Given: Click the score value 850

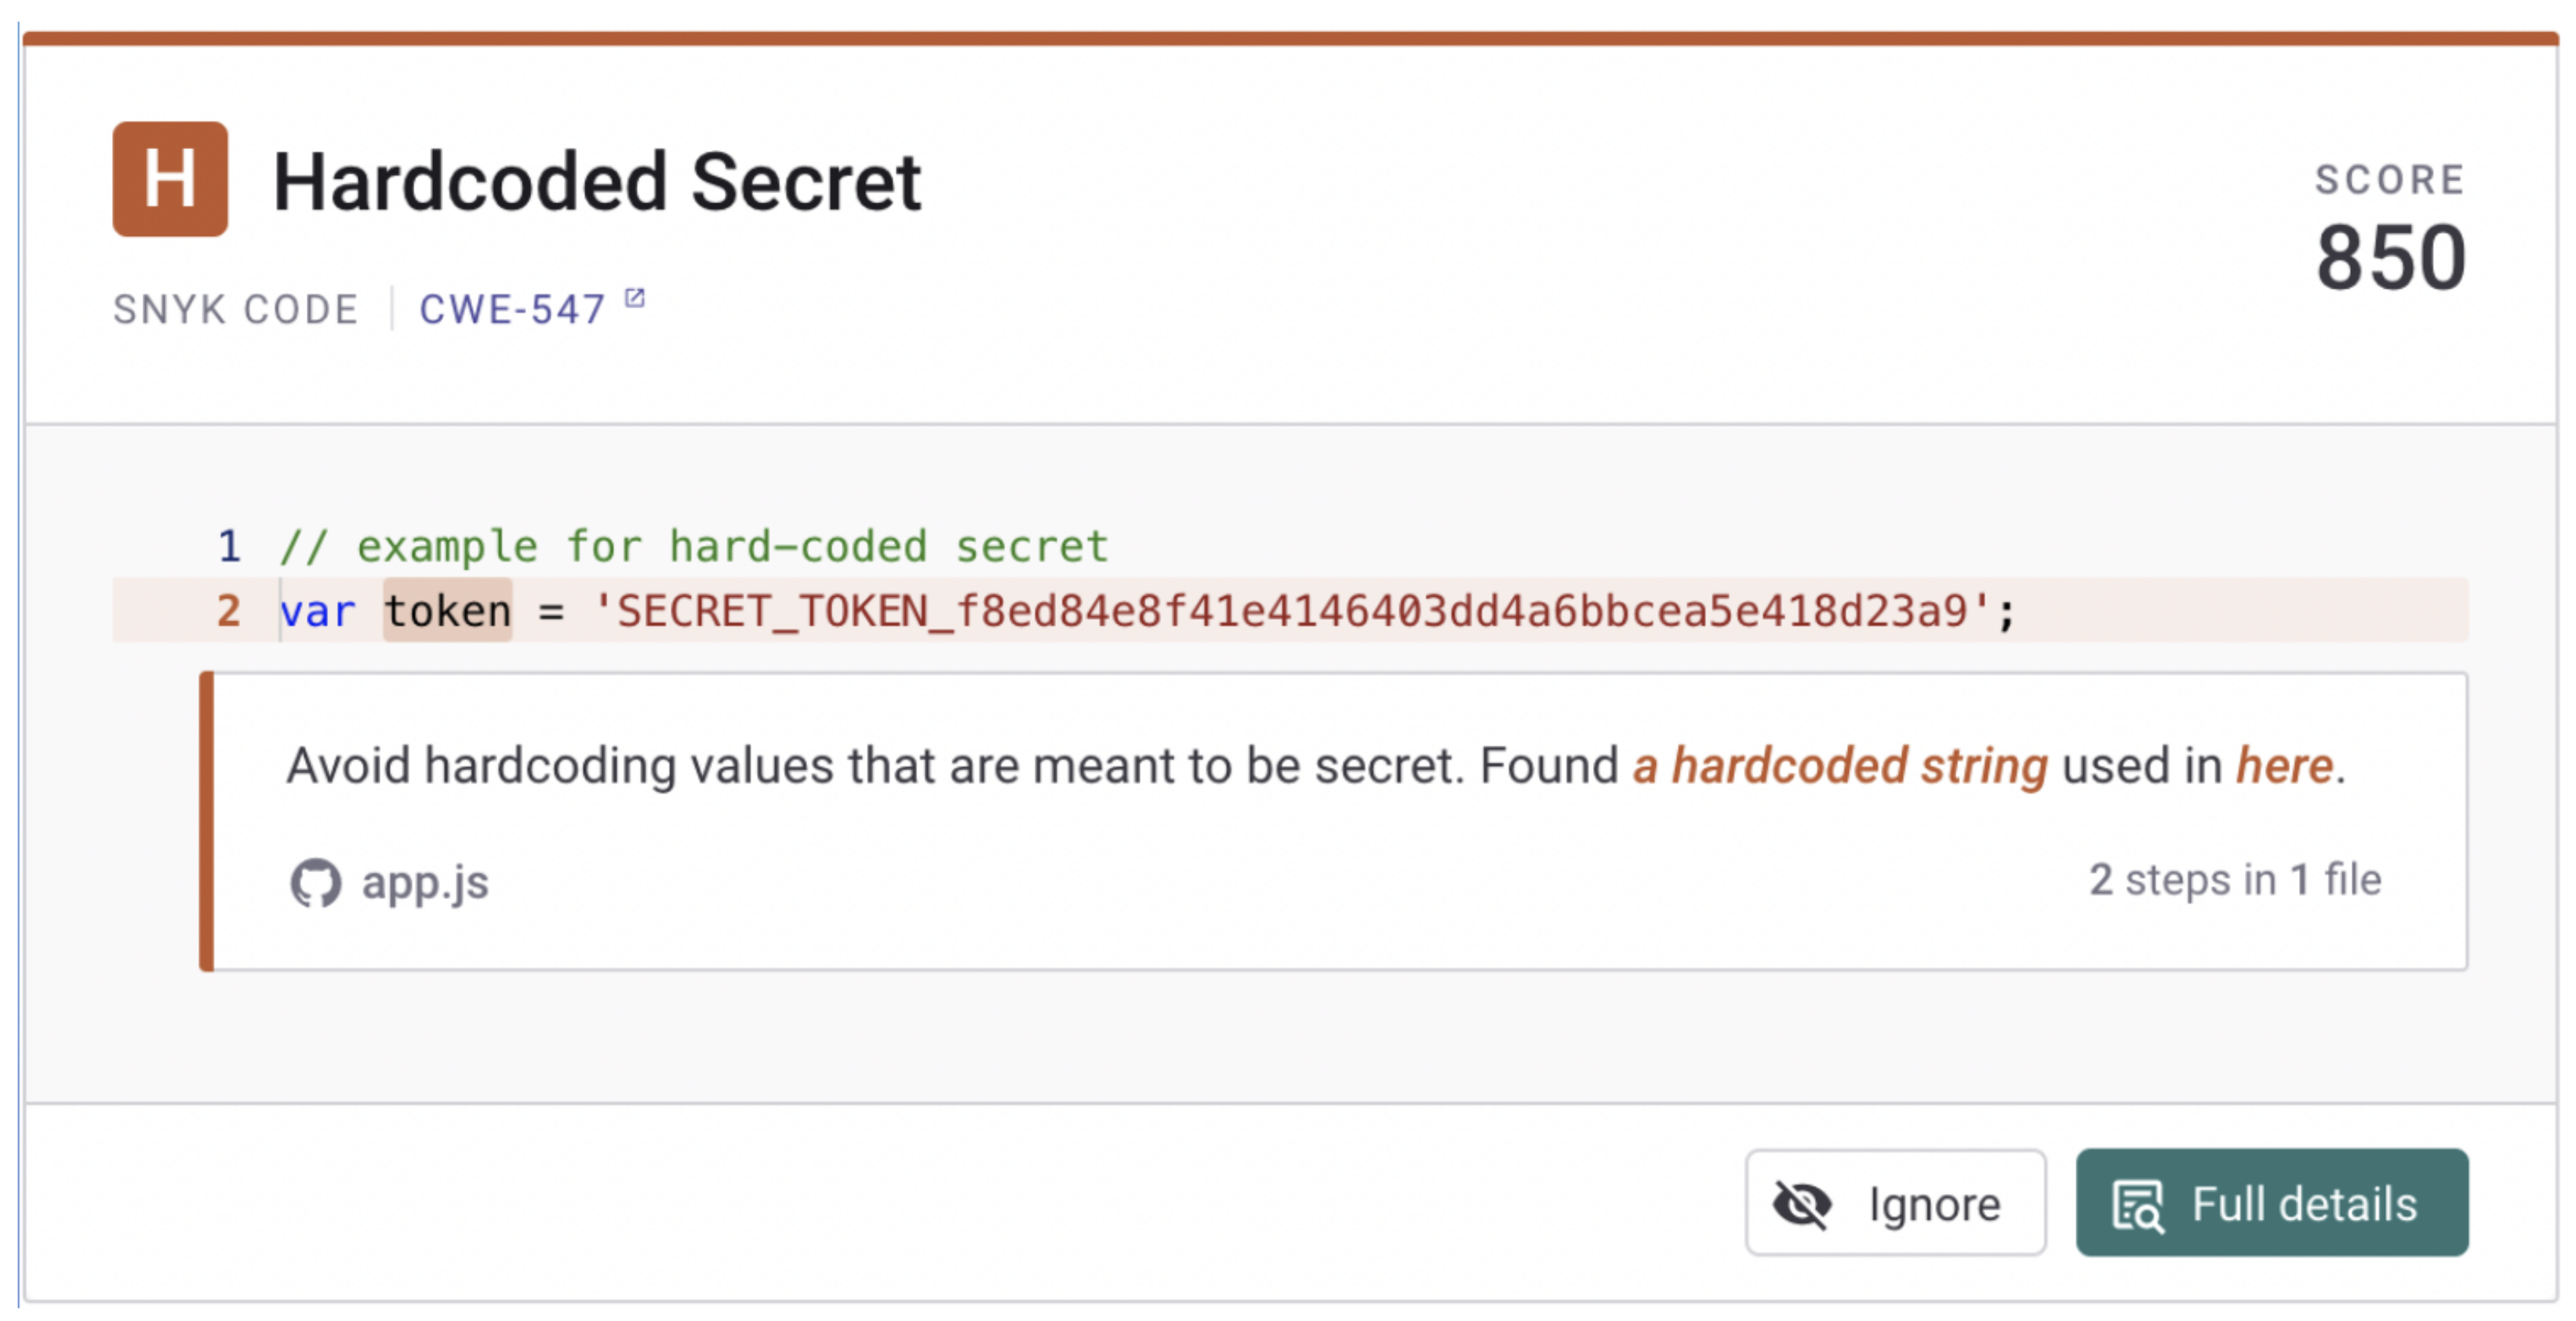Looking at the screenshot, I should click(2390, 258).
